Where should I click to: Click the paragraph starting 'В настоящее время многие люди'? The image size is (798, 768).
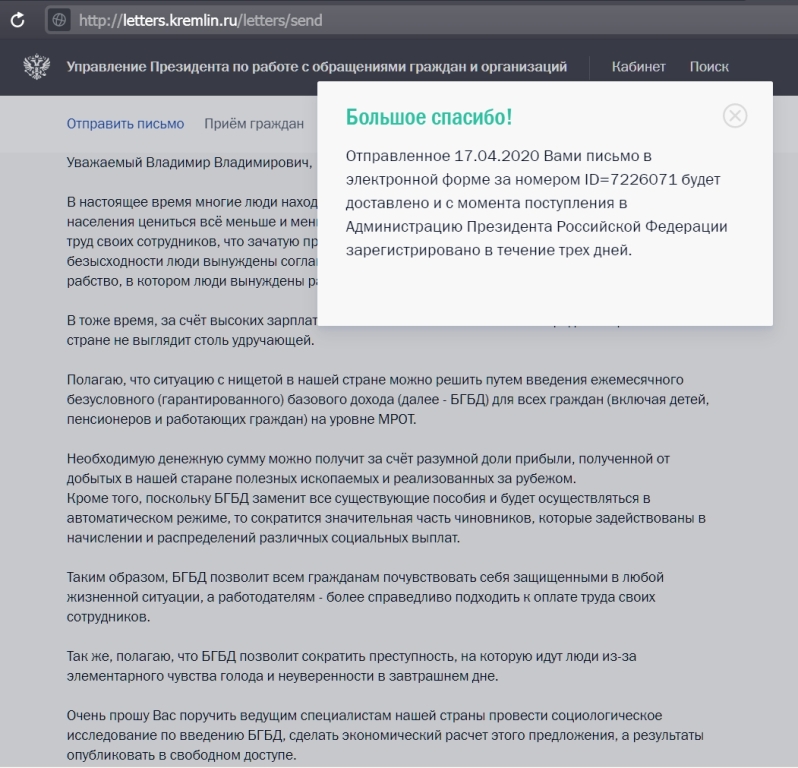[190, 240]
